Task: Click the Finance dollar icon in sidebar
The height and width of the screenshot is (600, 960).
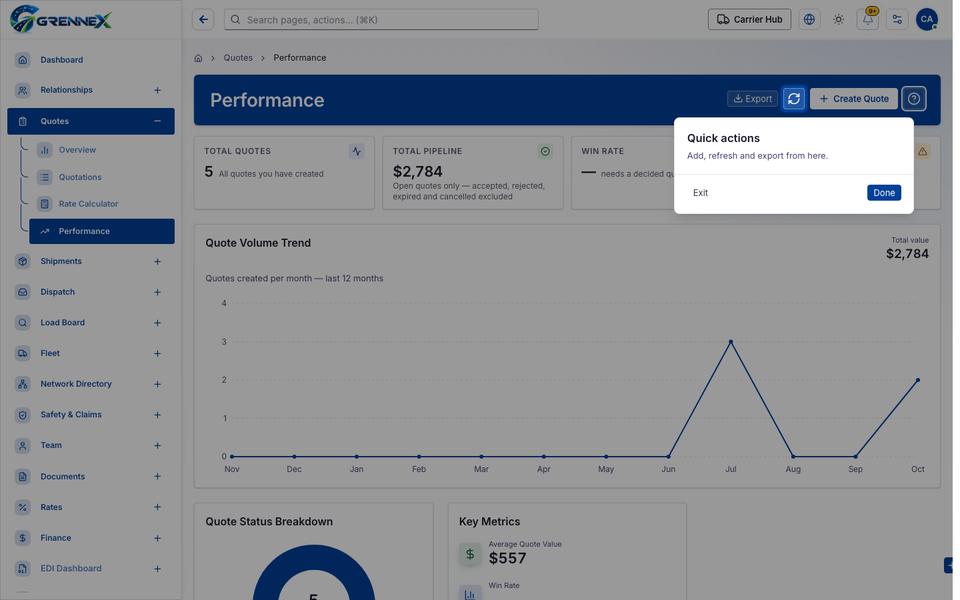Action: (23, 538)
